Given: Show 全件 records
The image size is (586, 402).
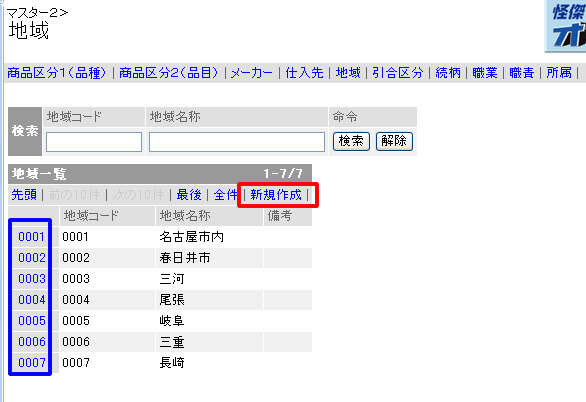Looking at the screenshot, I should pos(226,195).
